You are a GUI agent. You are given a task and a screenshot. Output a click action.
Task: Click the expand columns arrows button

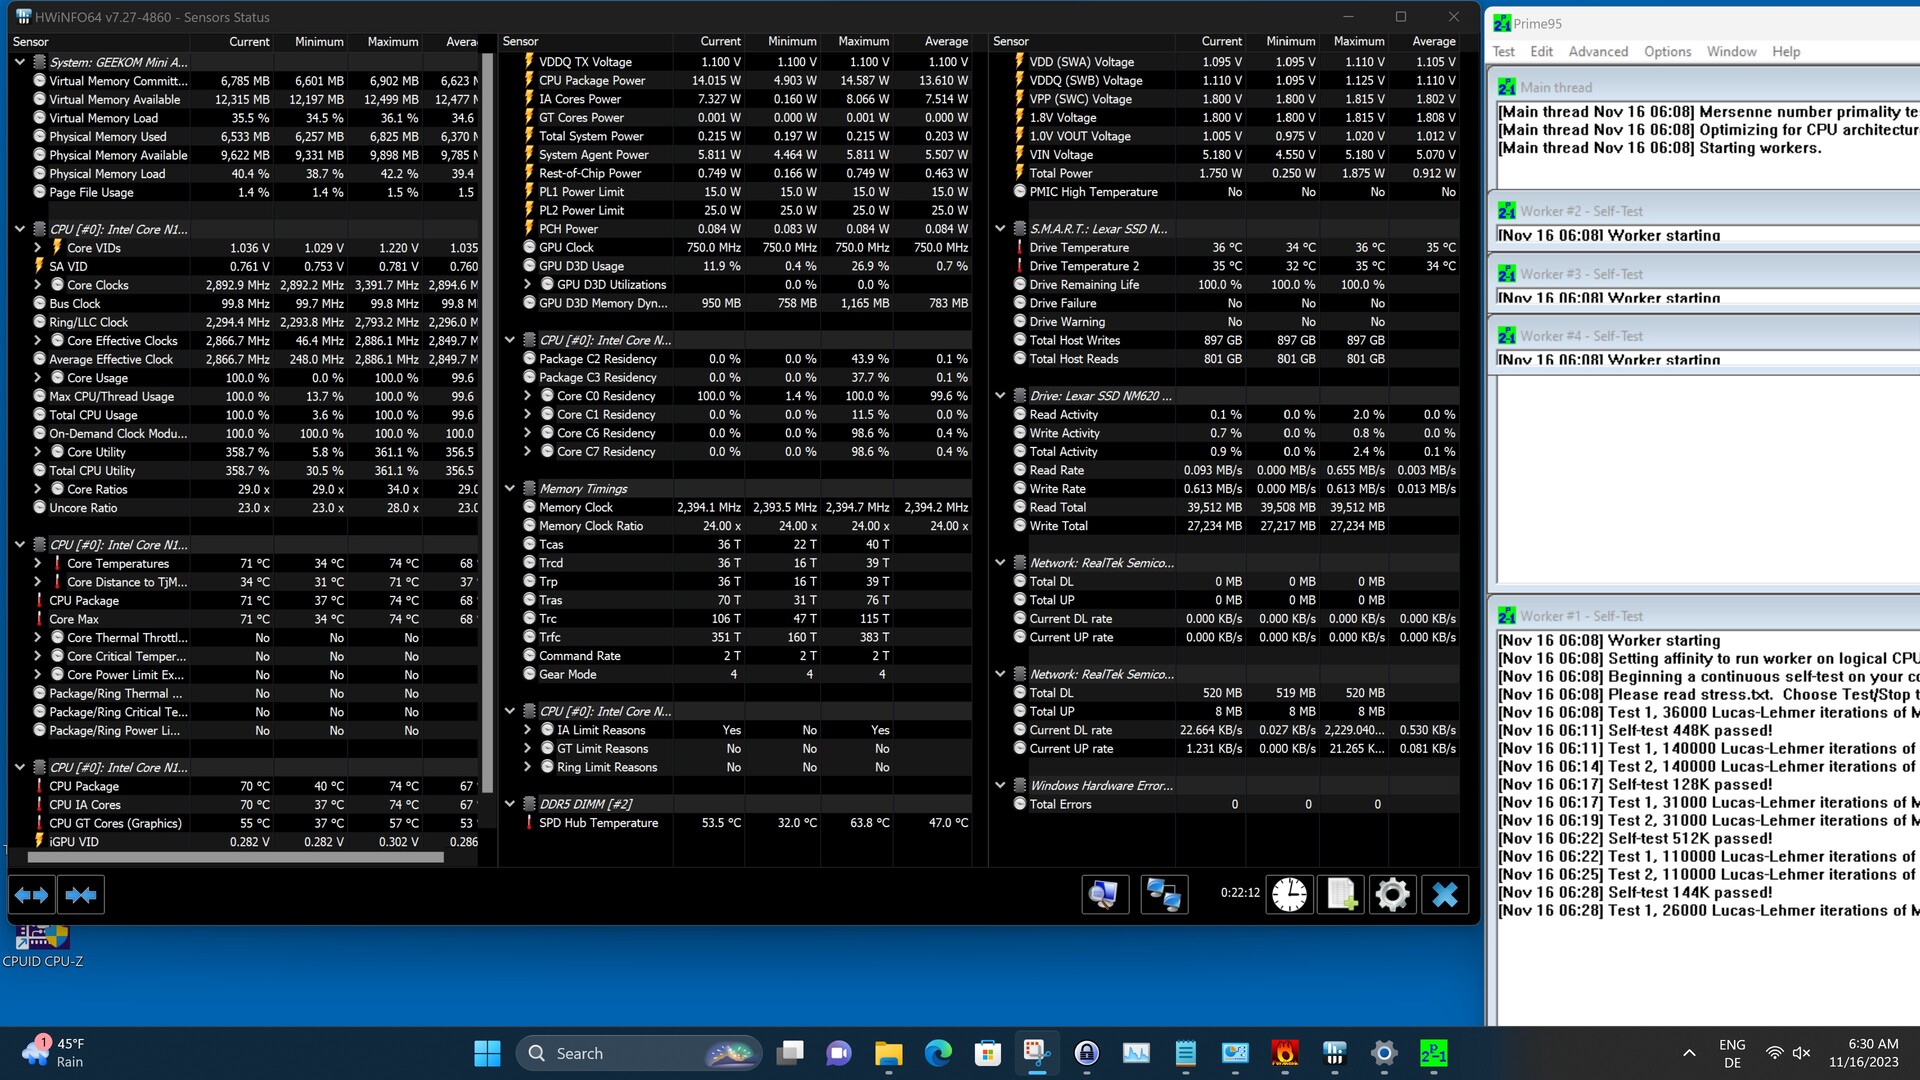pyautogui.click(x=31, y=895)
